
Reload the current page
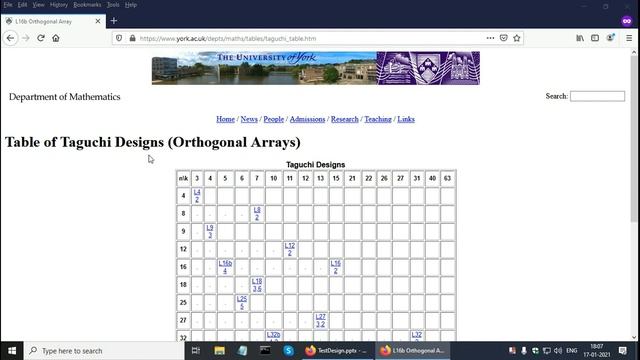(x=40, y=38)
